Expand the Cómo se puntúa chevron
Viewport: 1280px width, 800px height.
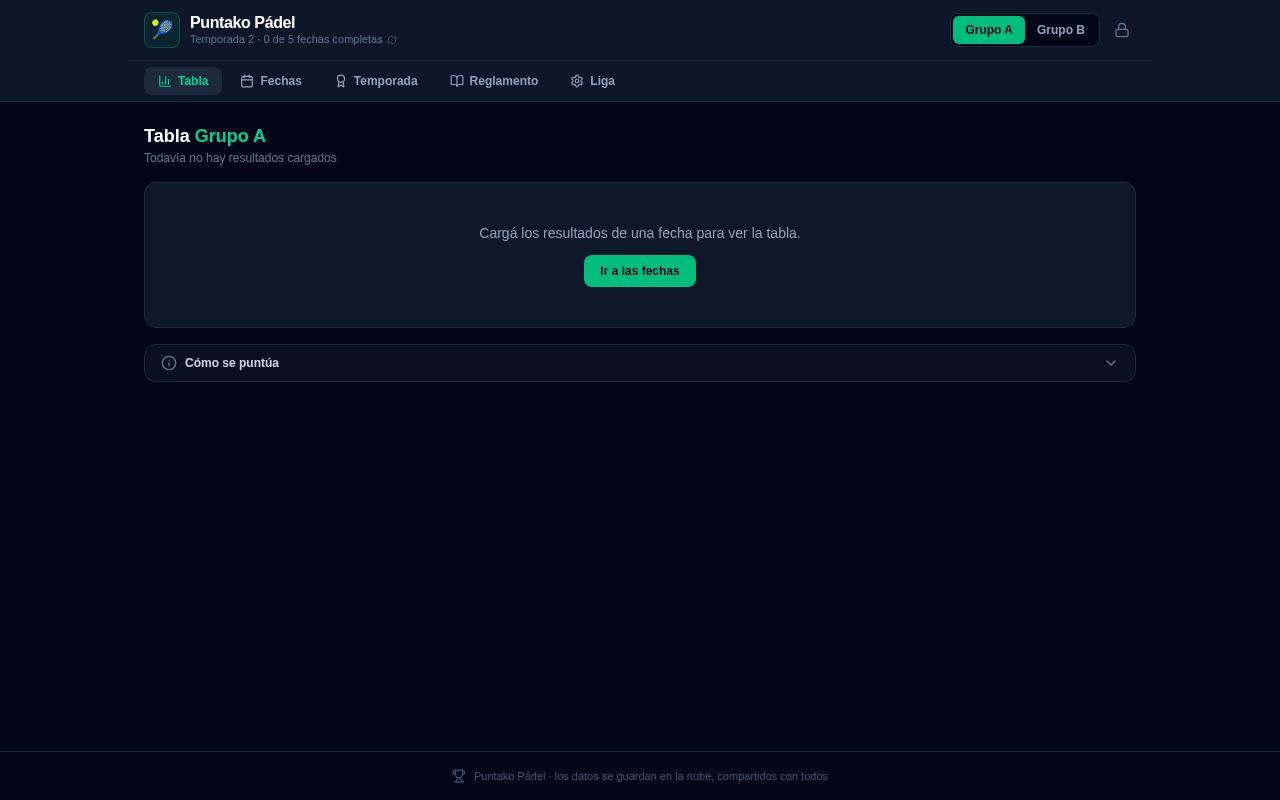point(1111,363)
